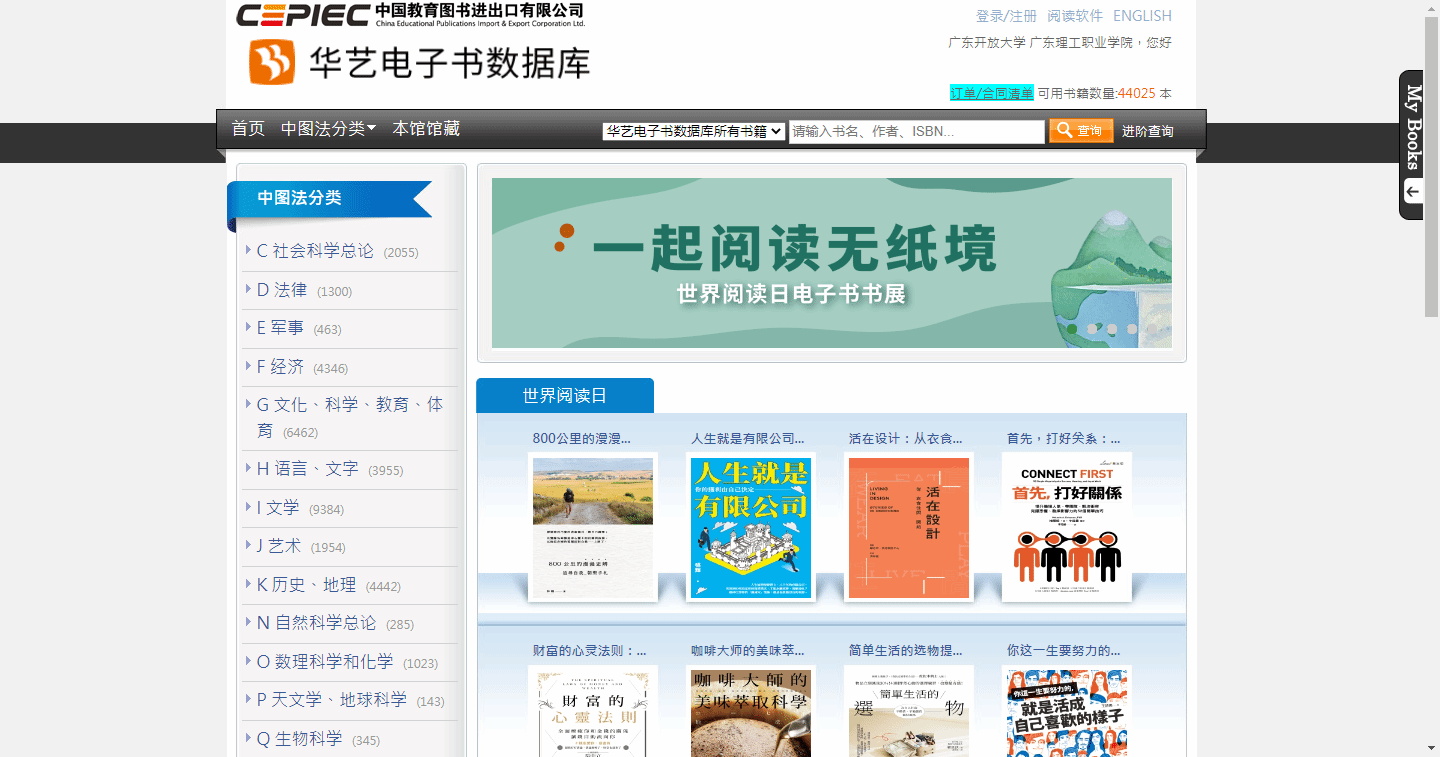Open the 財富的心靈法則 book cover
The width and height of the screenshot is (1440, 757).
[x=593, y=711]
